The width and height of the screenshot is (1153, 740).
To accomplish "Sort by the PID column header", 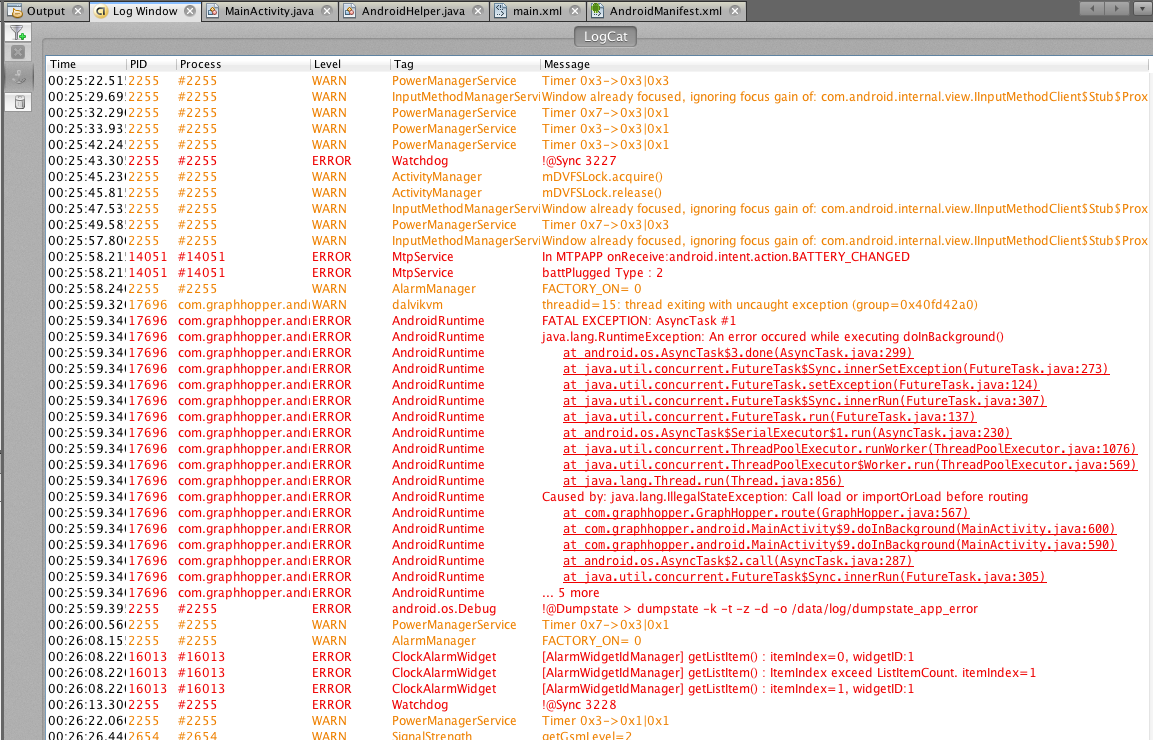I will (151, 64).
